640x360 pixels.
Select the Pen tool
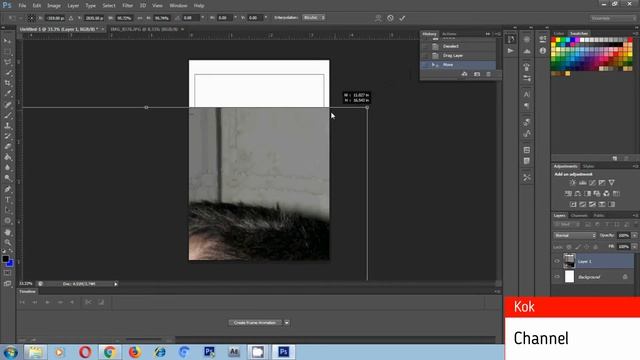7,189
